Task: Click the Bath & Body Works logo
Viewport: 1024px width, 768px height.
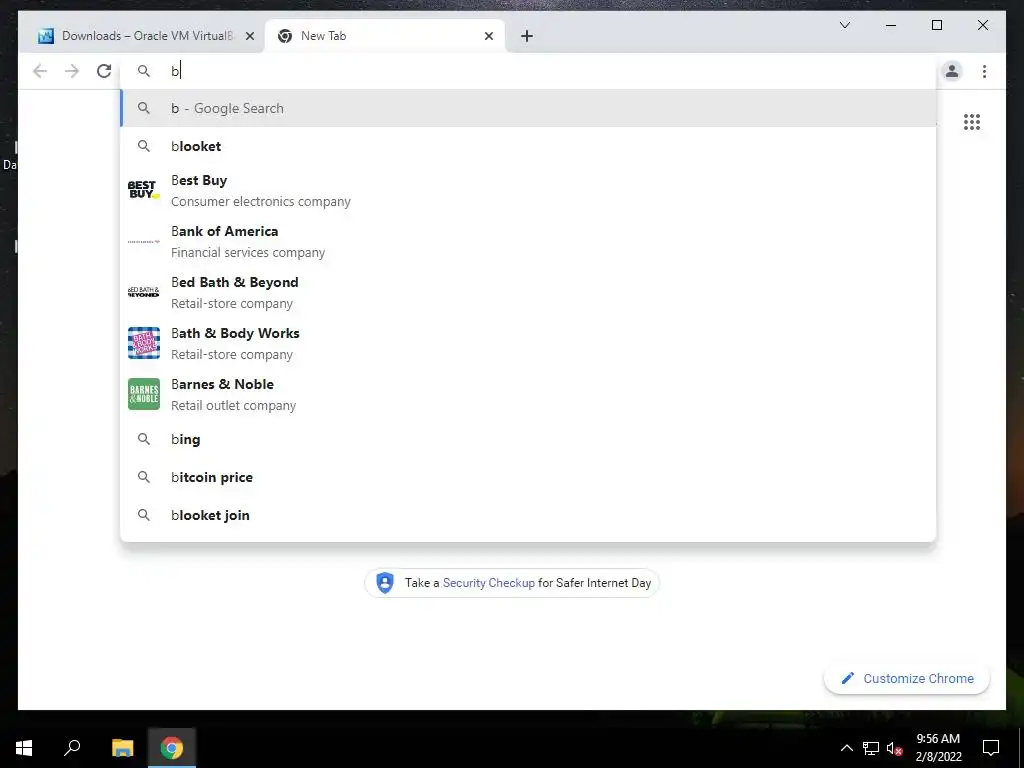Action: click(x=144, y=343)
